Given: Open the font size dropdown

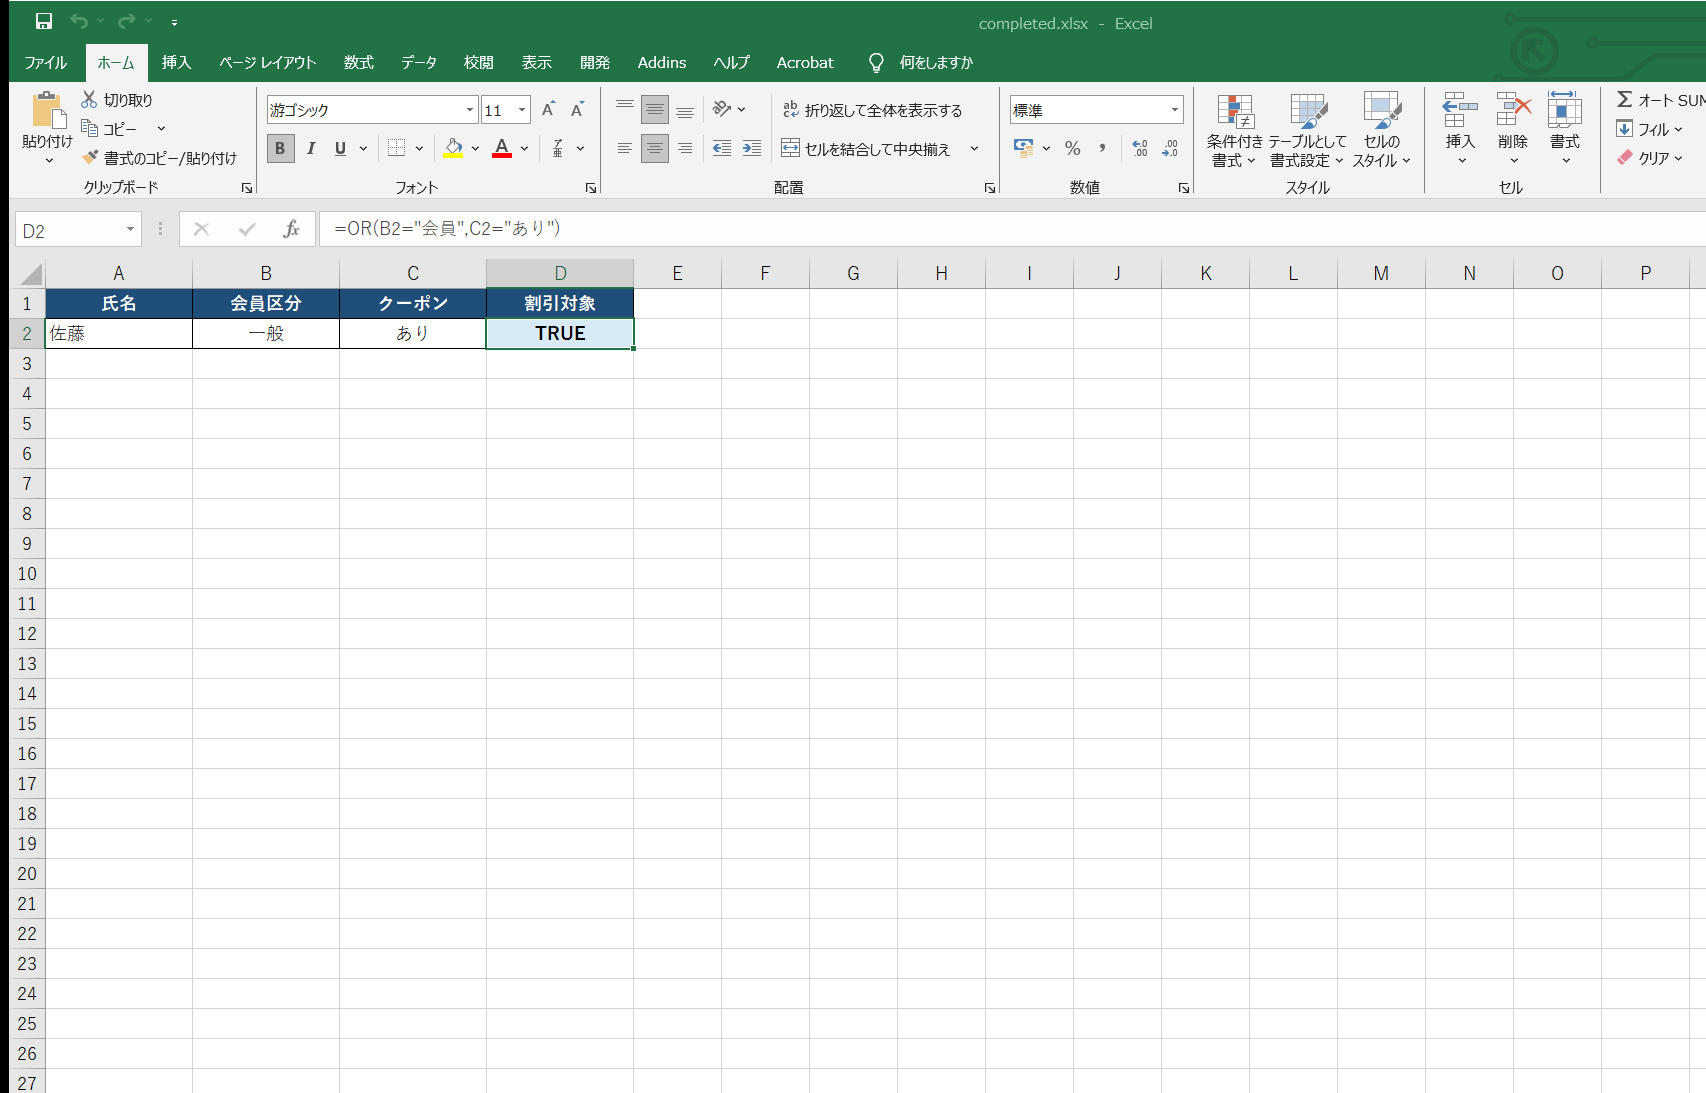Looking at the screenshot, I should [522, 110].
